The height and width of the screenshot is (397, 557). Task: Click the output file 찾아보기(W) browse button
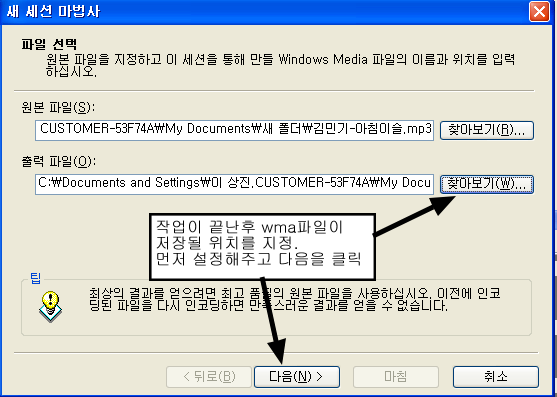[x=487, y=184]
